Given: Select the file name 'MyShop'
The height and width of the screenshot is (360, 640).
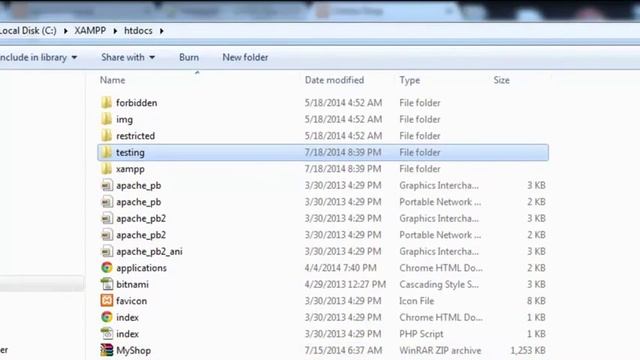Looking at the screenshot, I should (x=133, y=351).
